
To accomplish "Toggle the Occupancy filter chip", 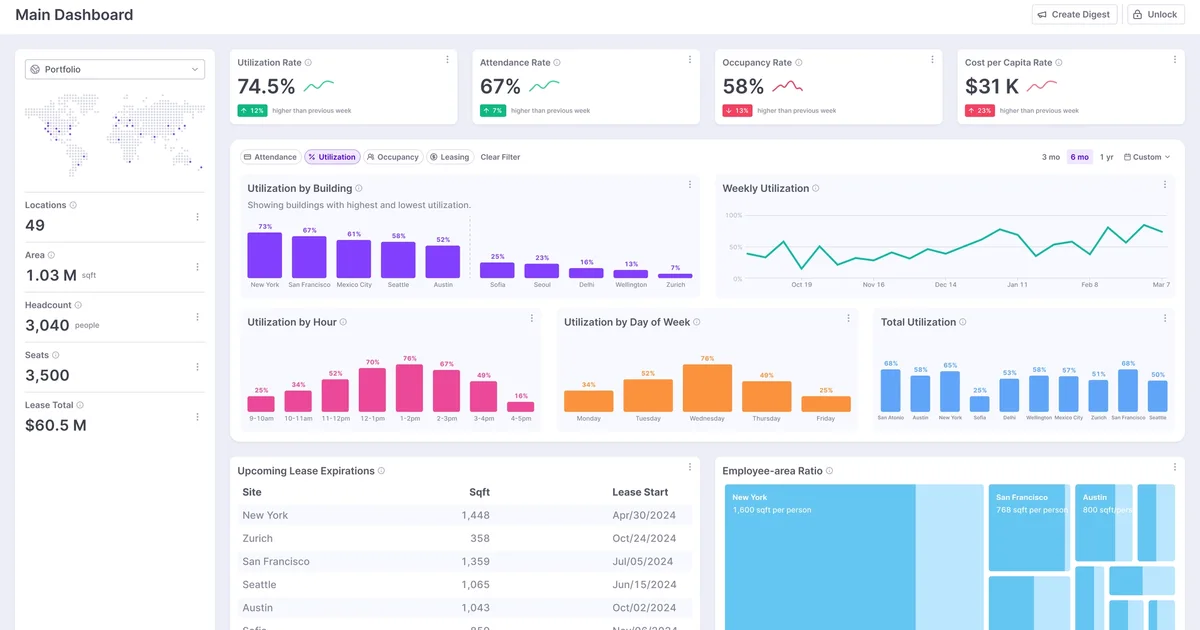I will (392, 157).
